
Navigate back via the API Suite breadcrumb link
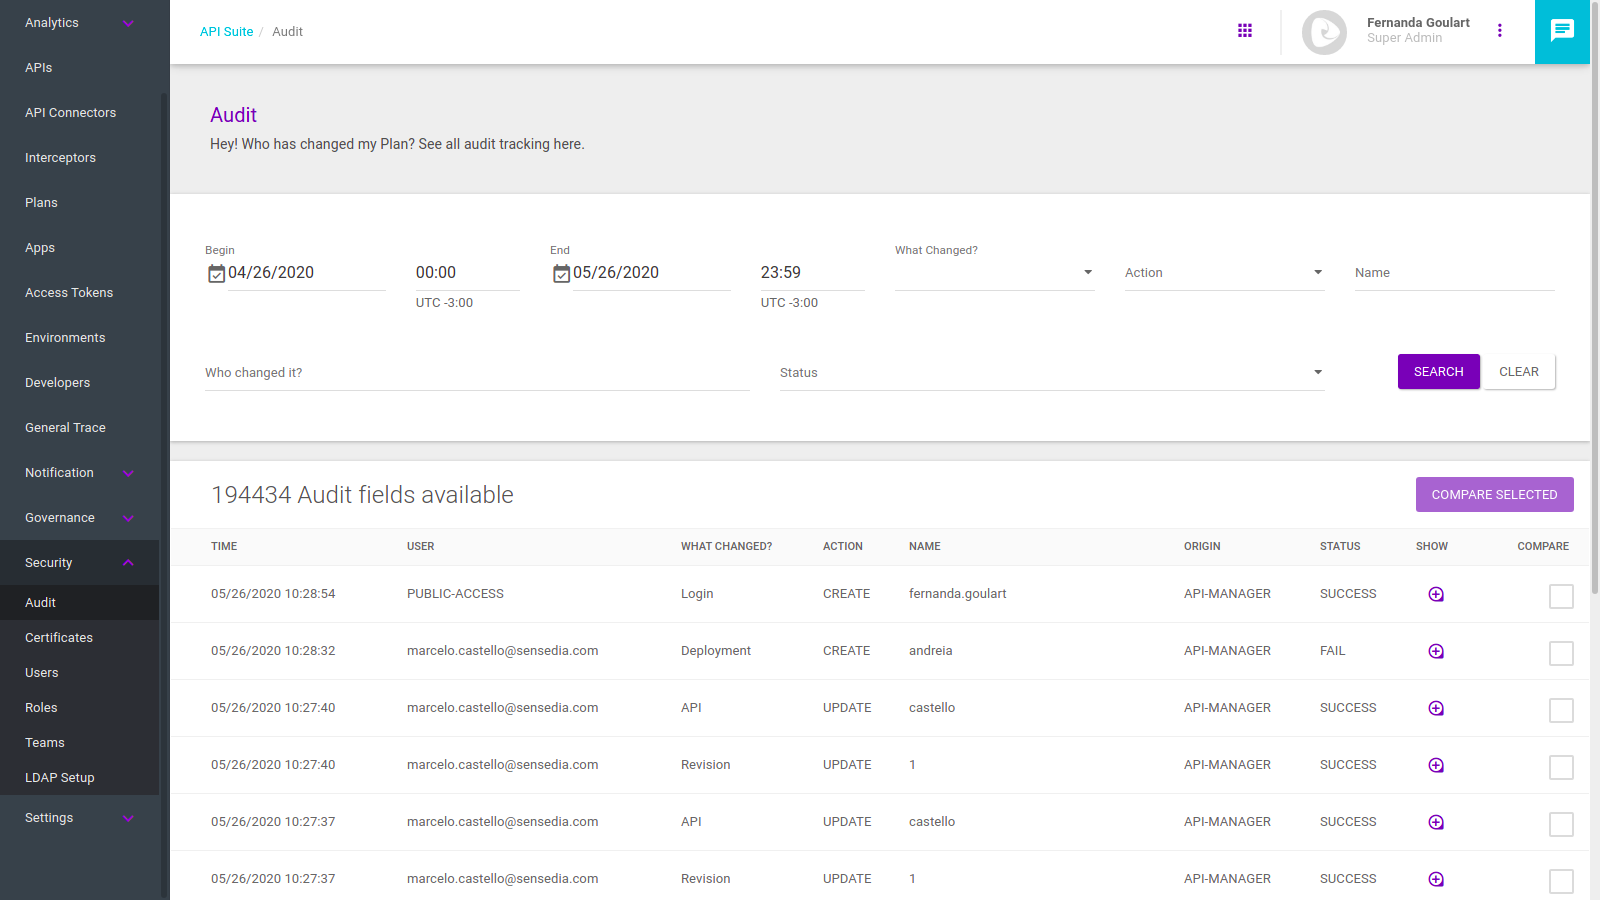[x=227, y=31]
